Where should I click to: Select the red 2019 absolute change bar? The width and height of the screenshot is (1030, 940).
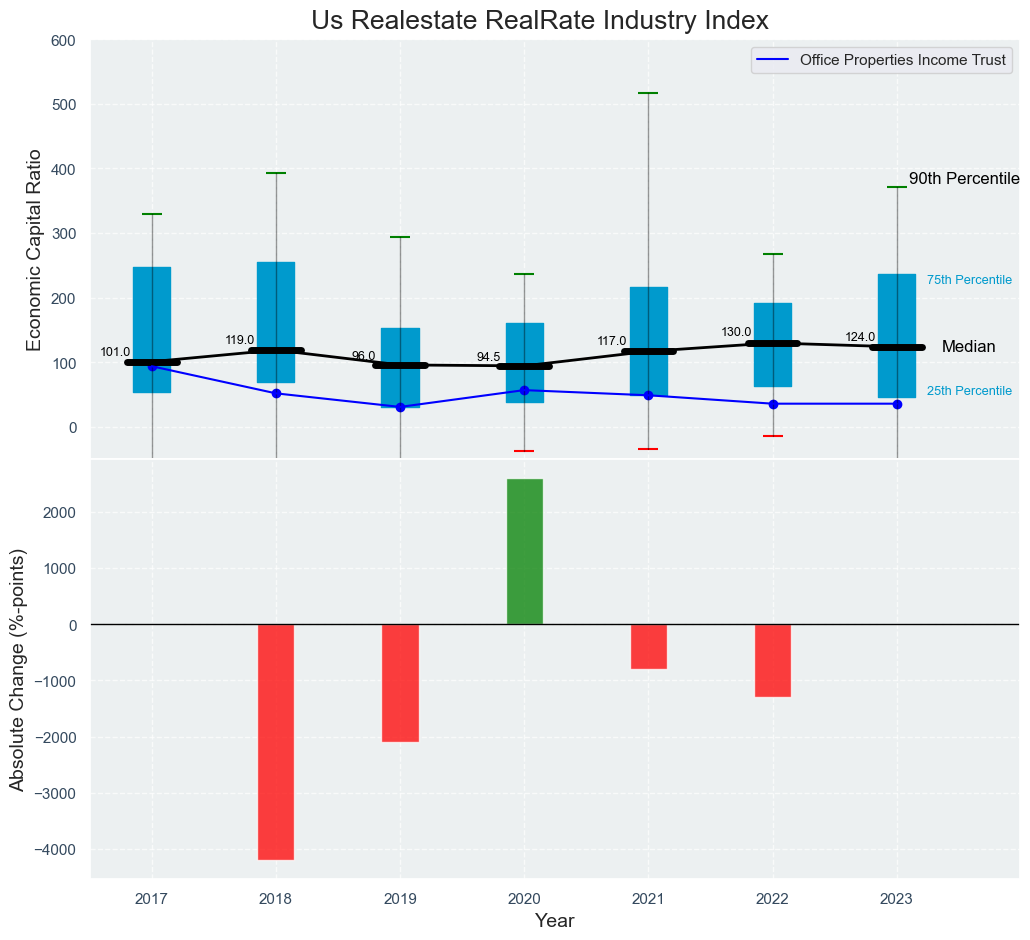(x=400, y=683)
